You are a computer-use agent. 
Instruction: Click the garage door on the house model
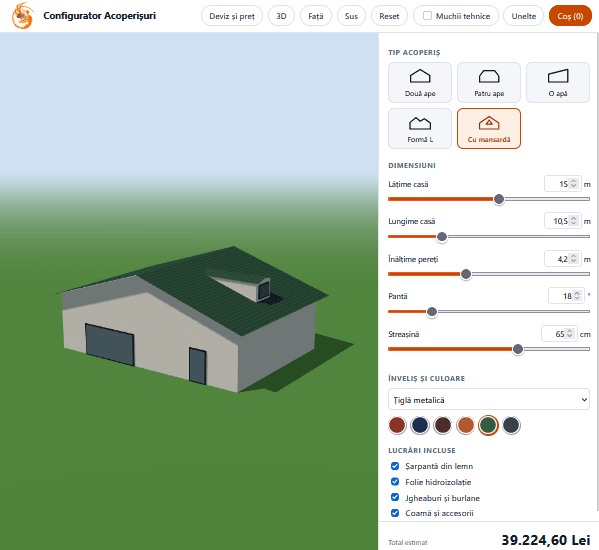110,345
